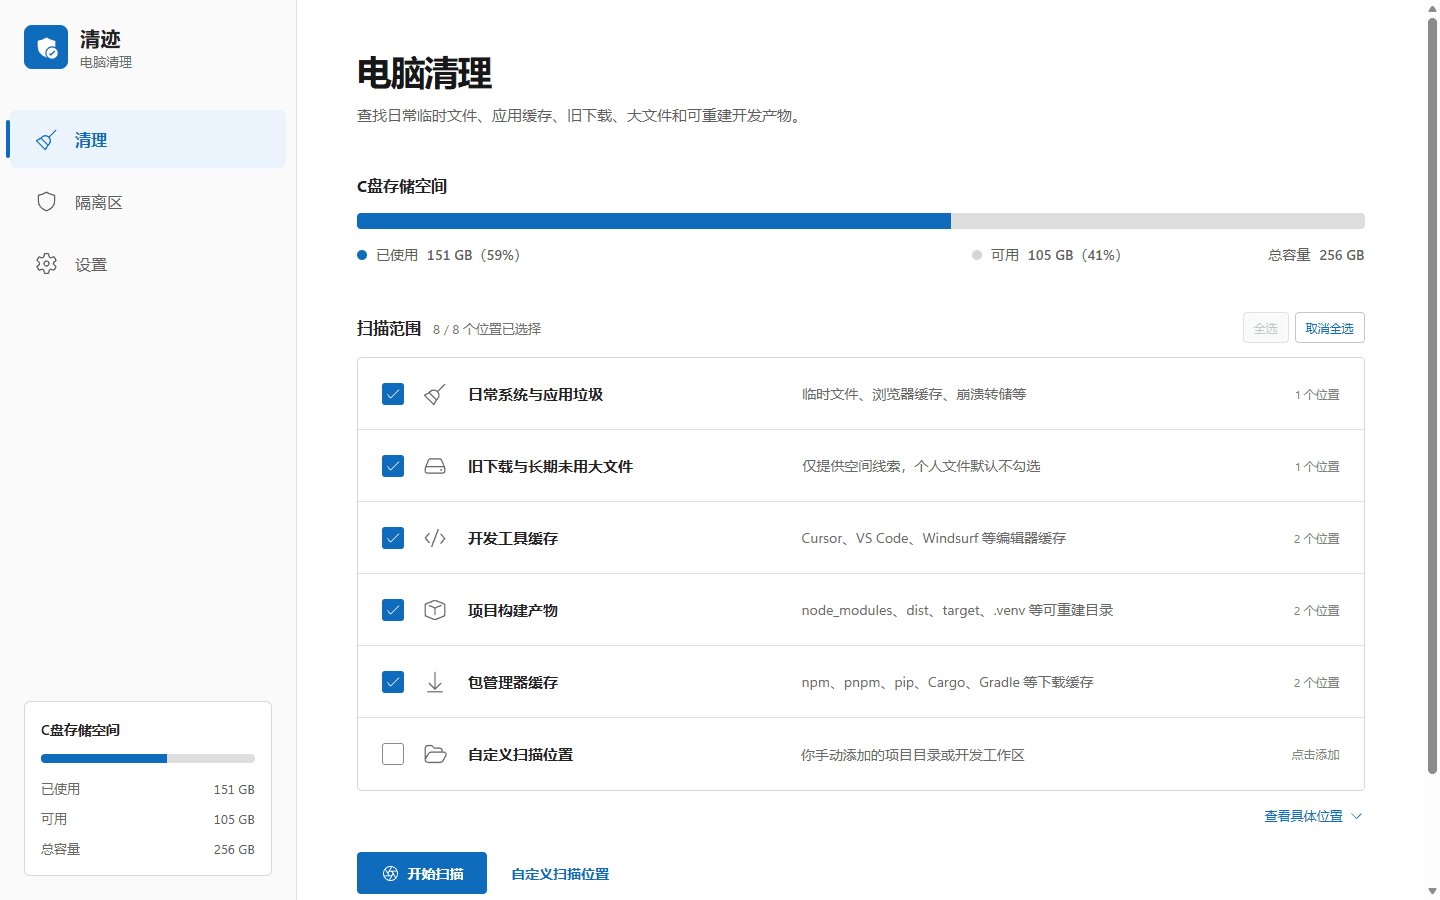Click the 旧下载与长期未用大文件 row title
Viewport: 1440px width, 900px height.
click(551, 466)
